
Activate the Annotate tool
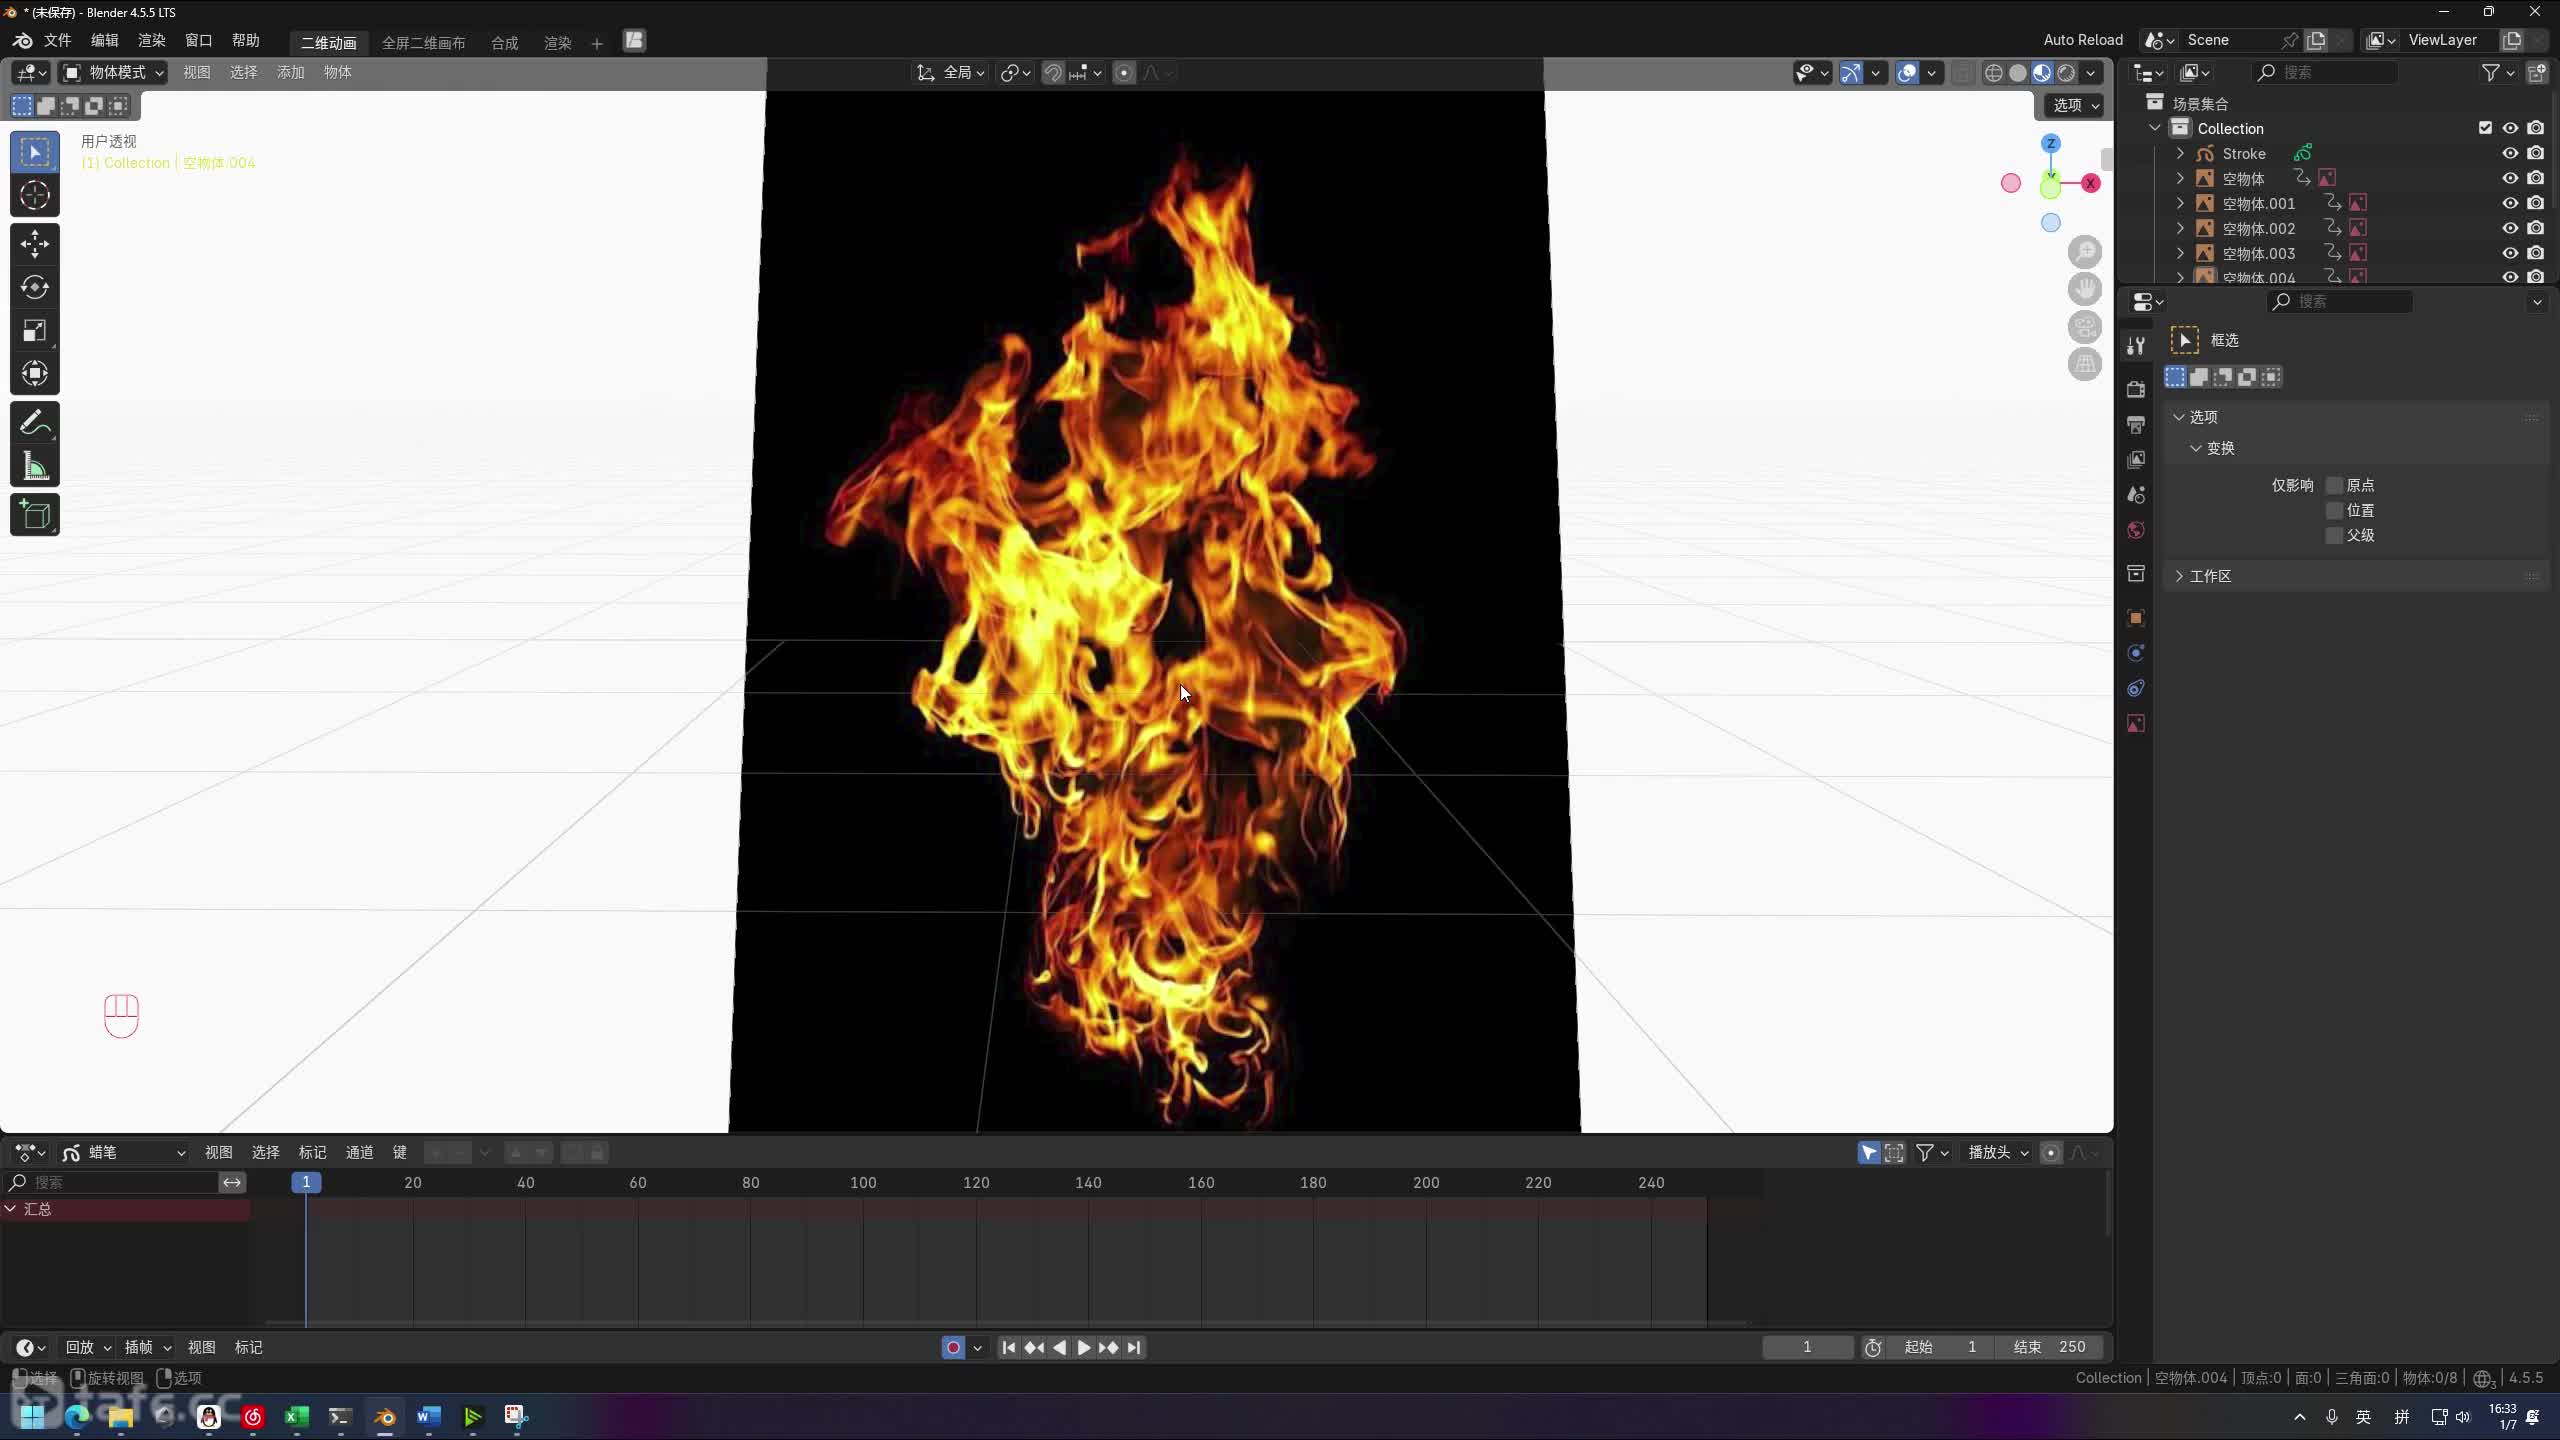[x=35, y=423]
